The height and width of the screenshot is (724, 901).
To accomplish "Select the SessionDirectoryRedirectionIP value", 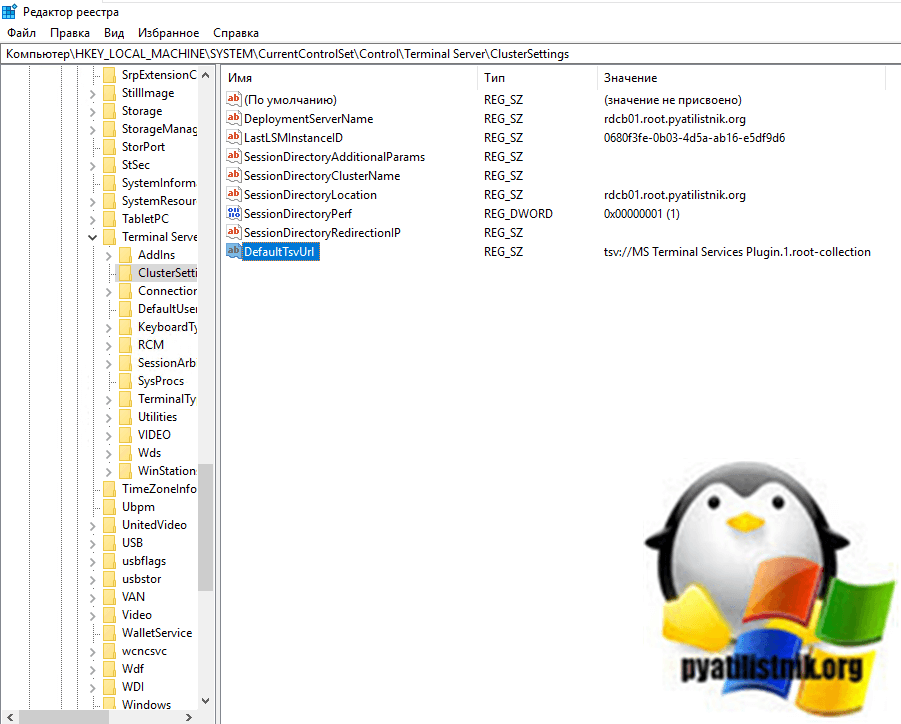I will pyautogui.click(x=322, y=233).
